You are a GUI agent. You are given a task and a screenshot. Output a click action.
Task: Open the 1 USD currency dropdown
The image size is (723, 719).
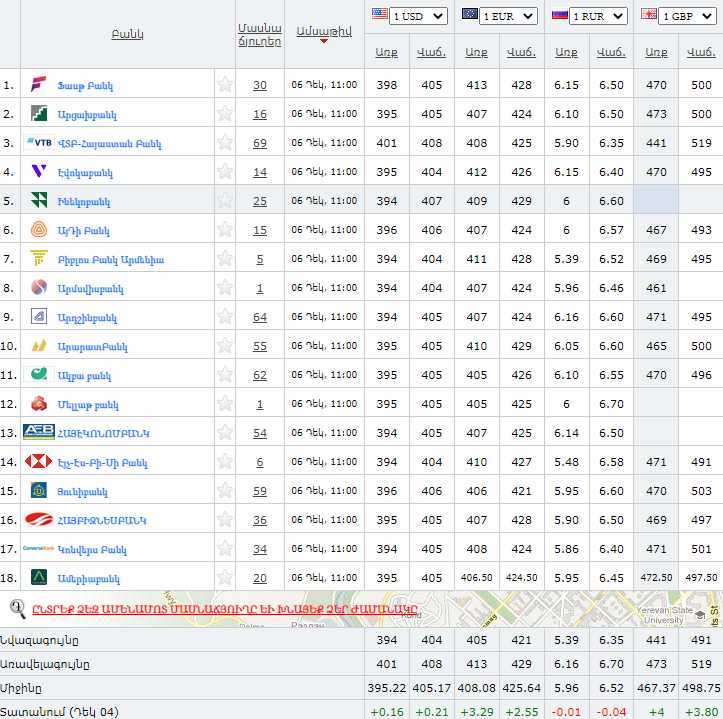pos(418,16)
